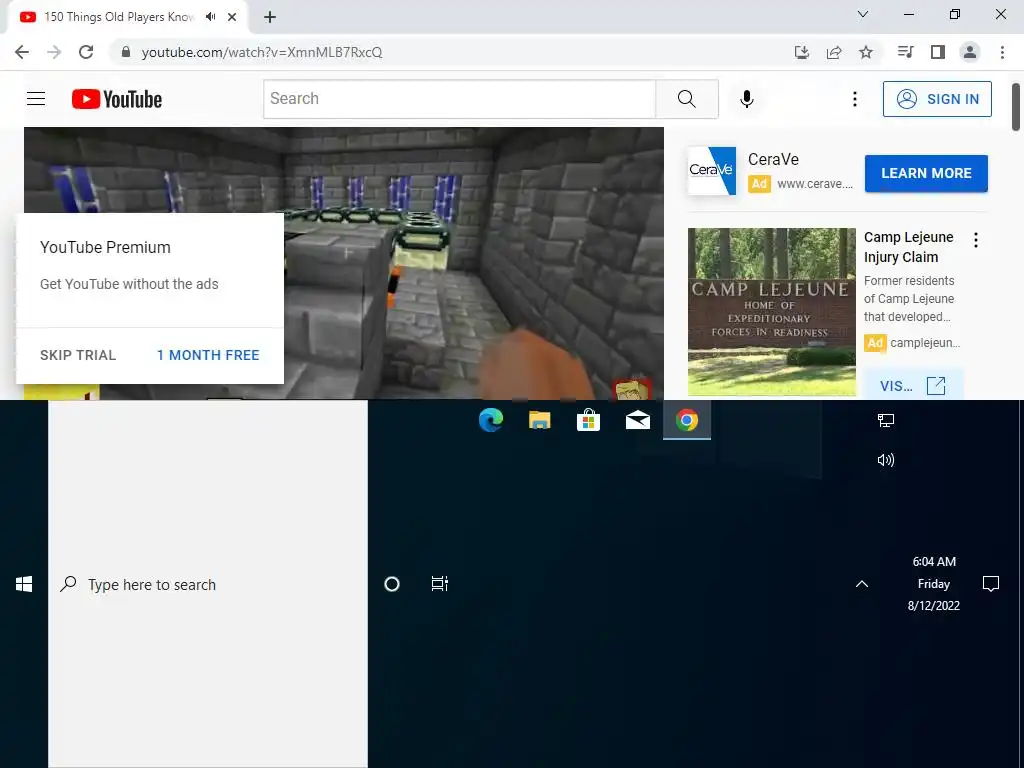The image size is (1024, 768).
Task: Mute the tab via speaker icon
Action: (x=210, y=17)
